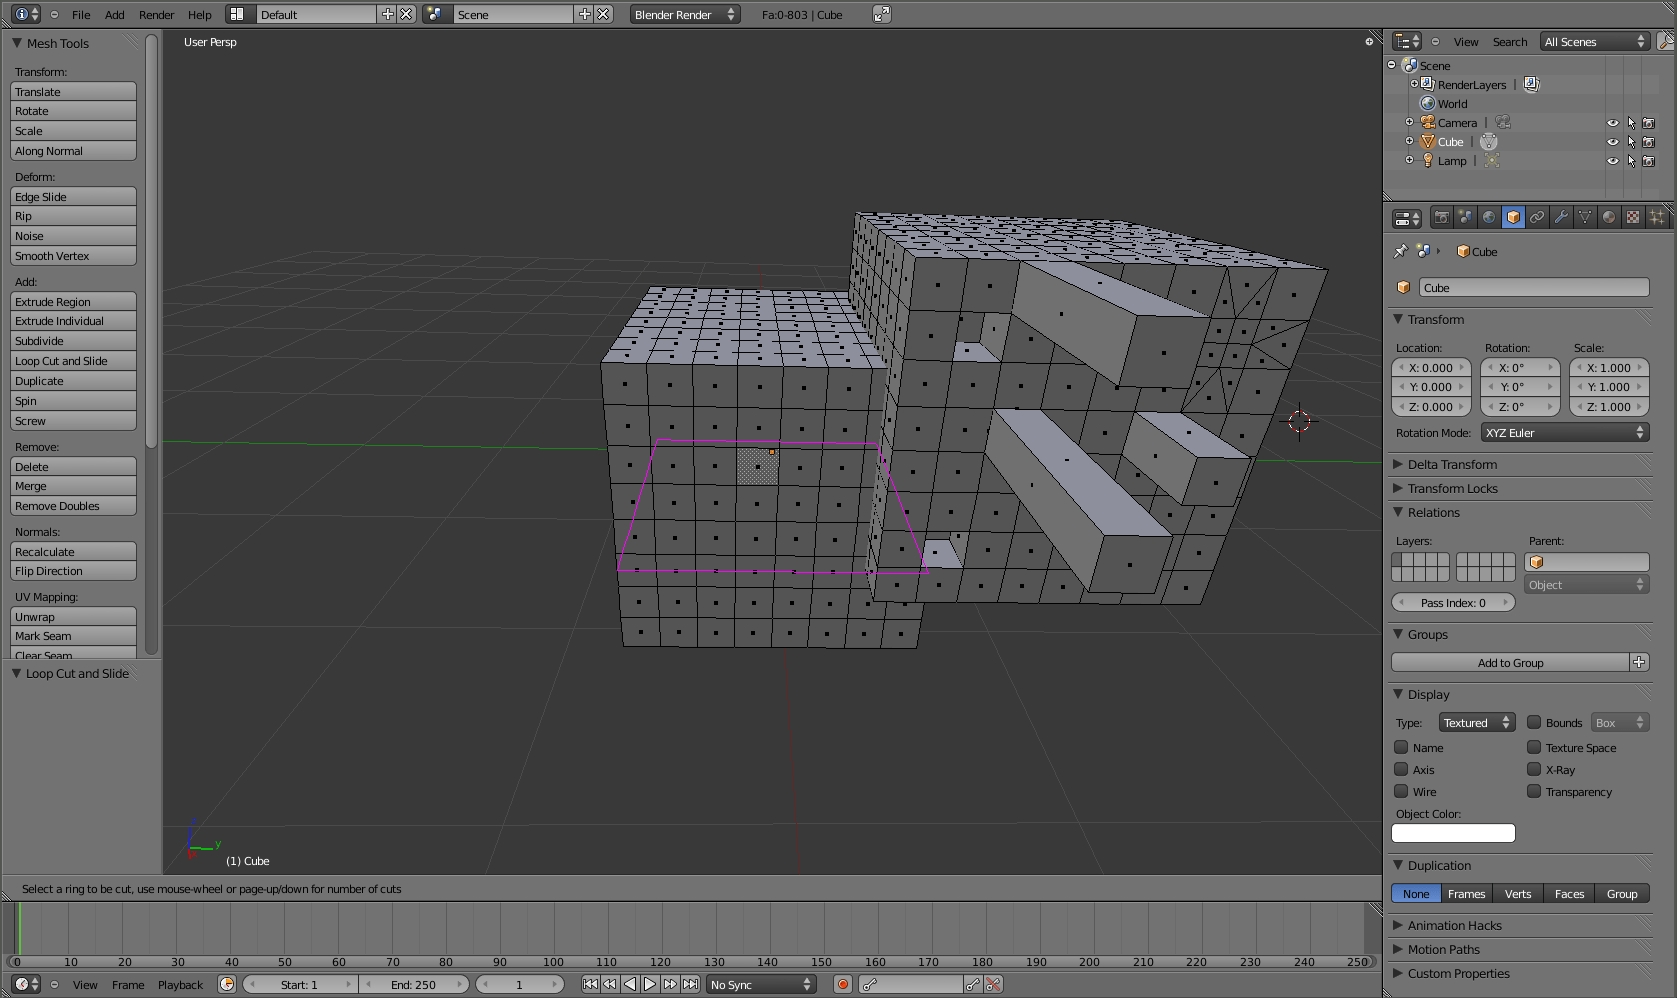Click the timeline editor type clock icon
This screenshot has width=1677, height=998.
[x=27, y=984]
